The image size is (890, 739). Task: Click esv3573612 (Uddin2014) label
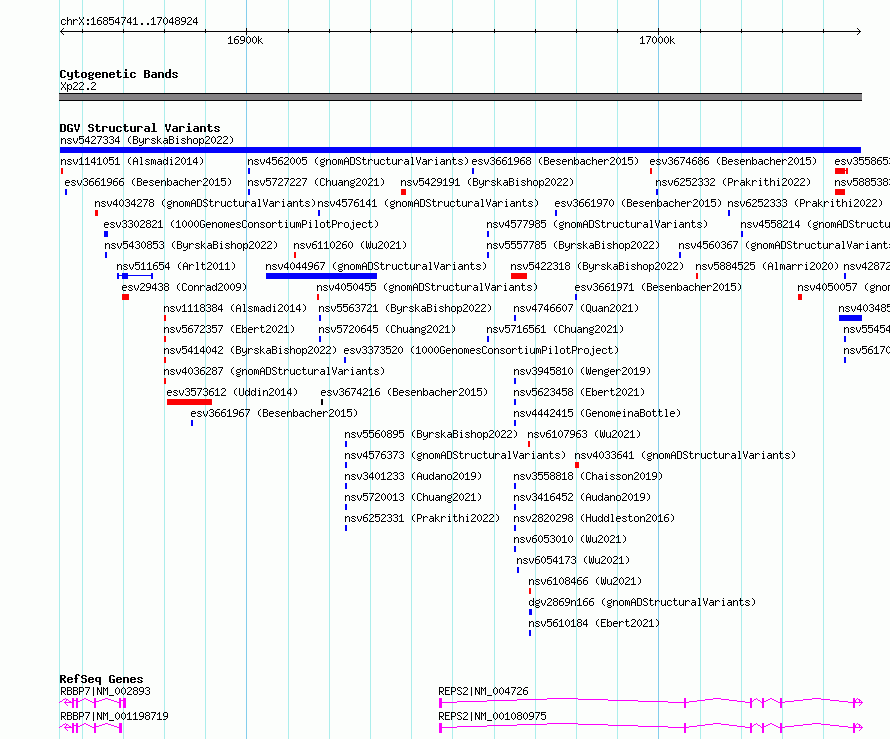pos(232,392)
